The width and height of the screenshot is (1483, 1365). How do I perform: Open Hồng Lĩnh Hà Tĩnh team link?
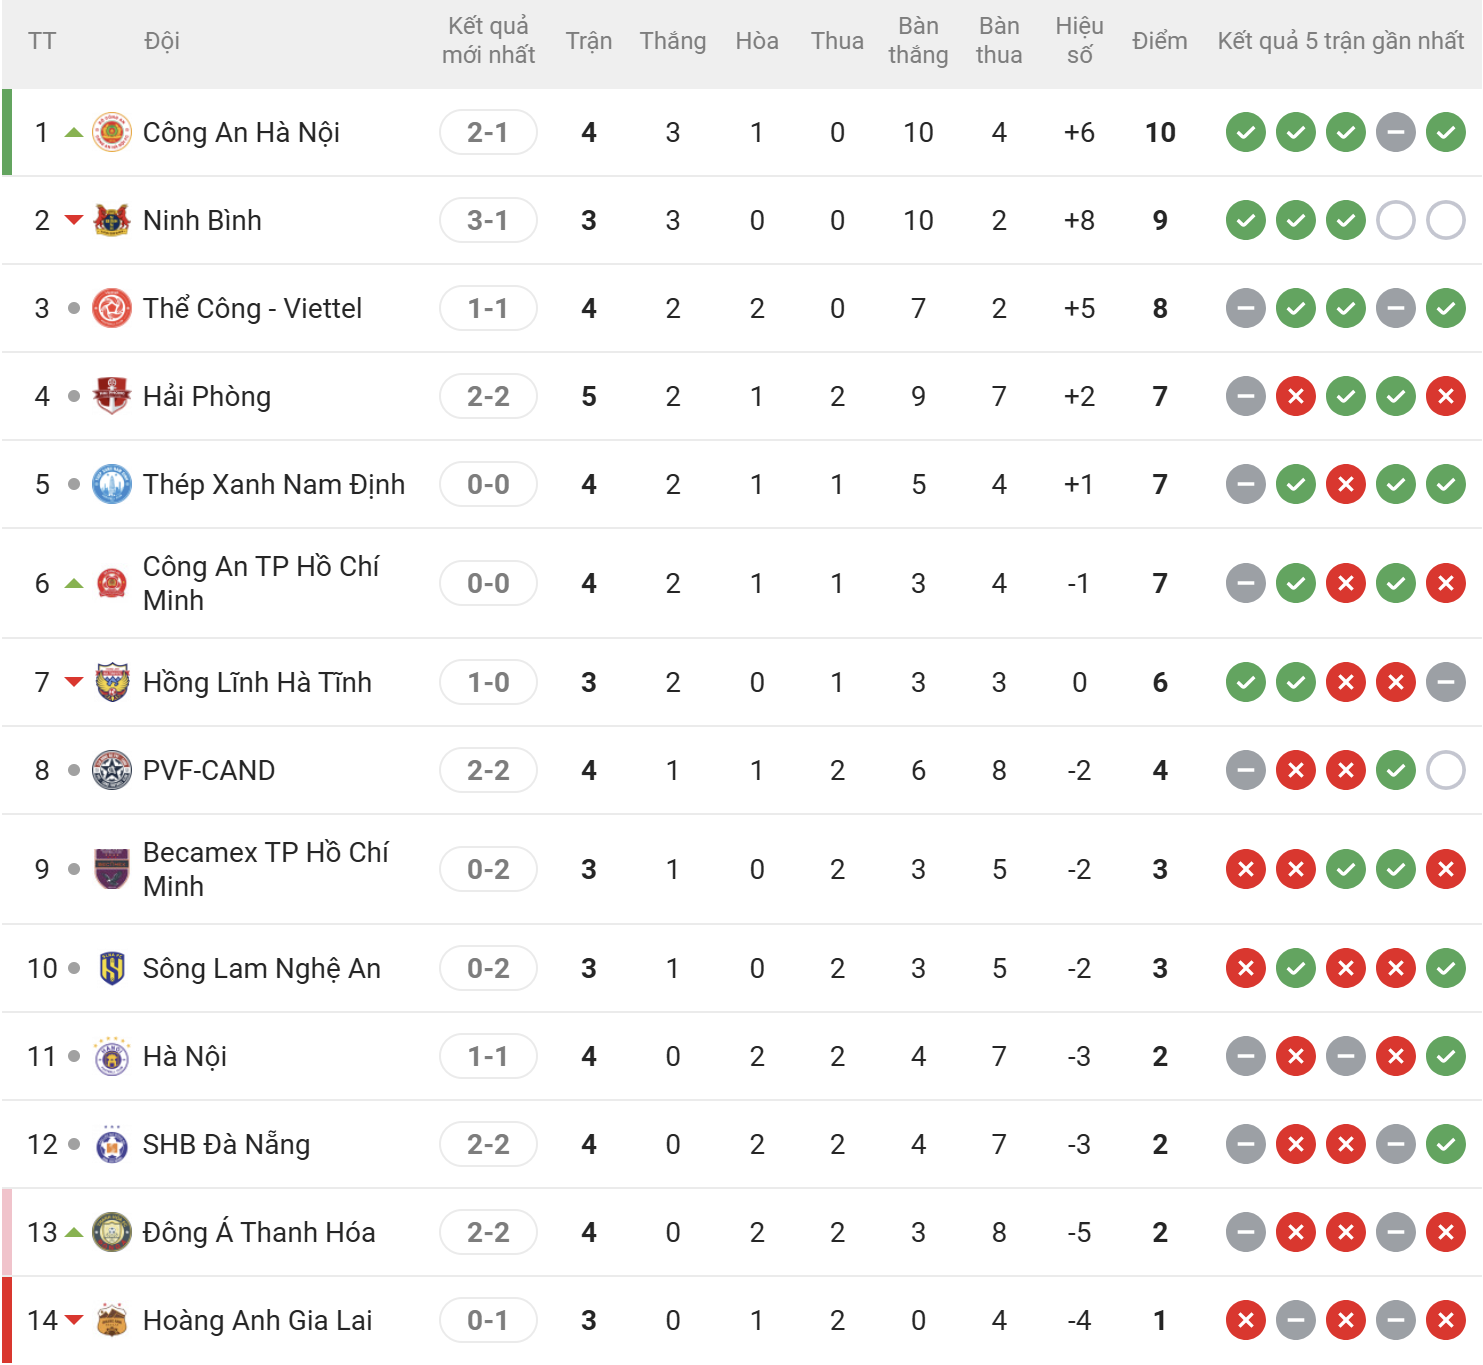pyautogui.click(x=257, y=682)
